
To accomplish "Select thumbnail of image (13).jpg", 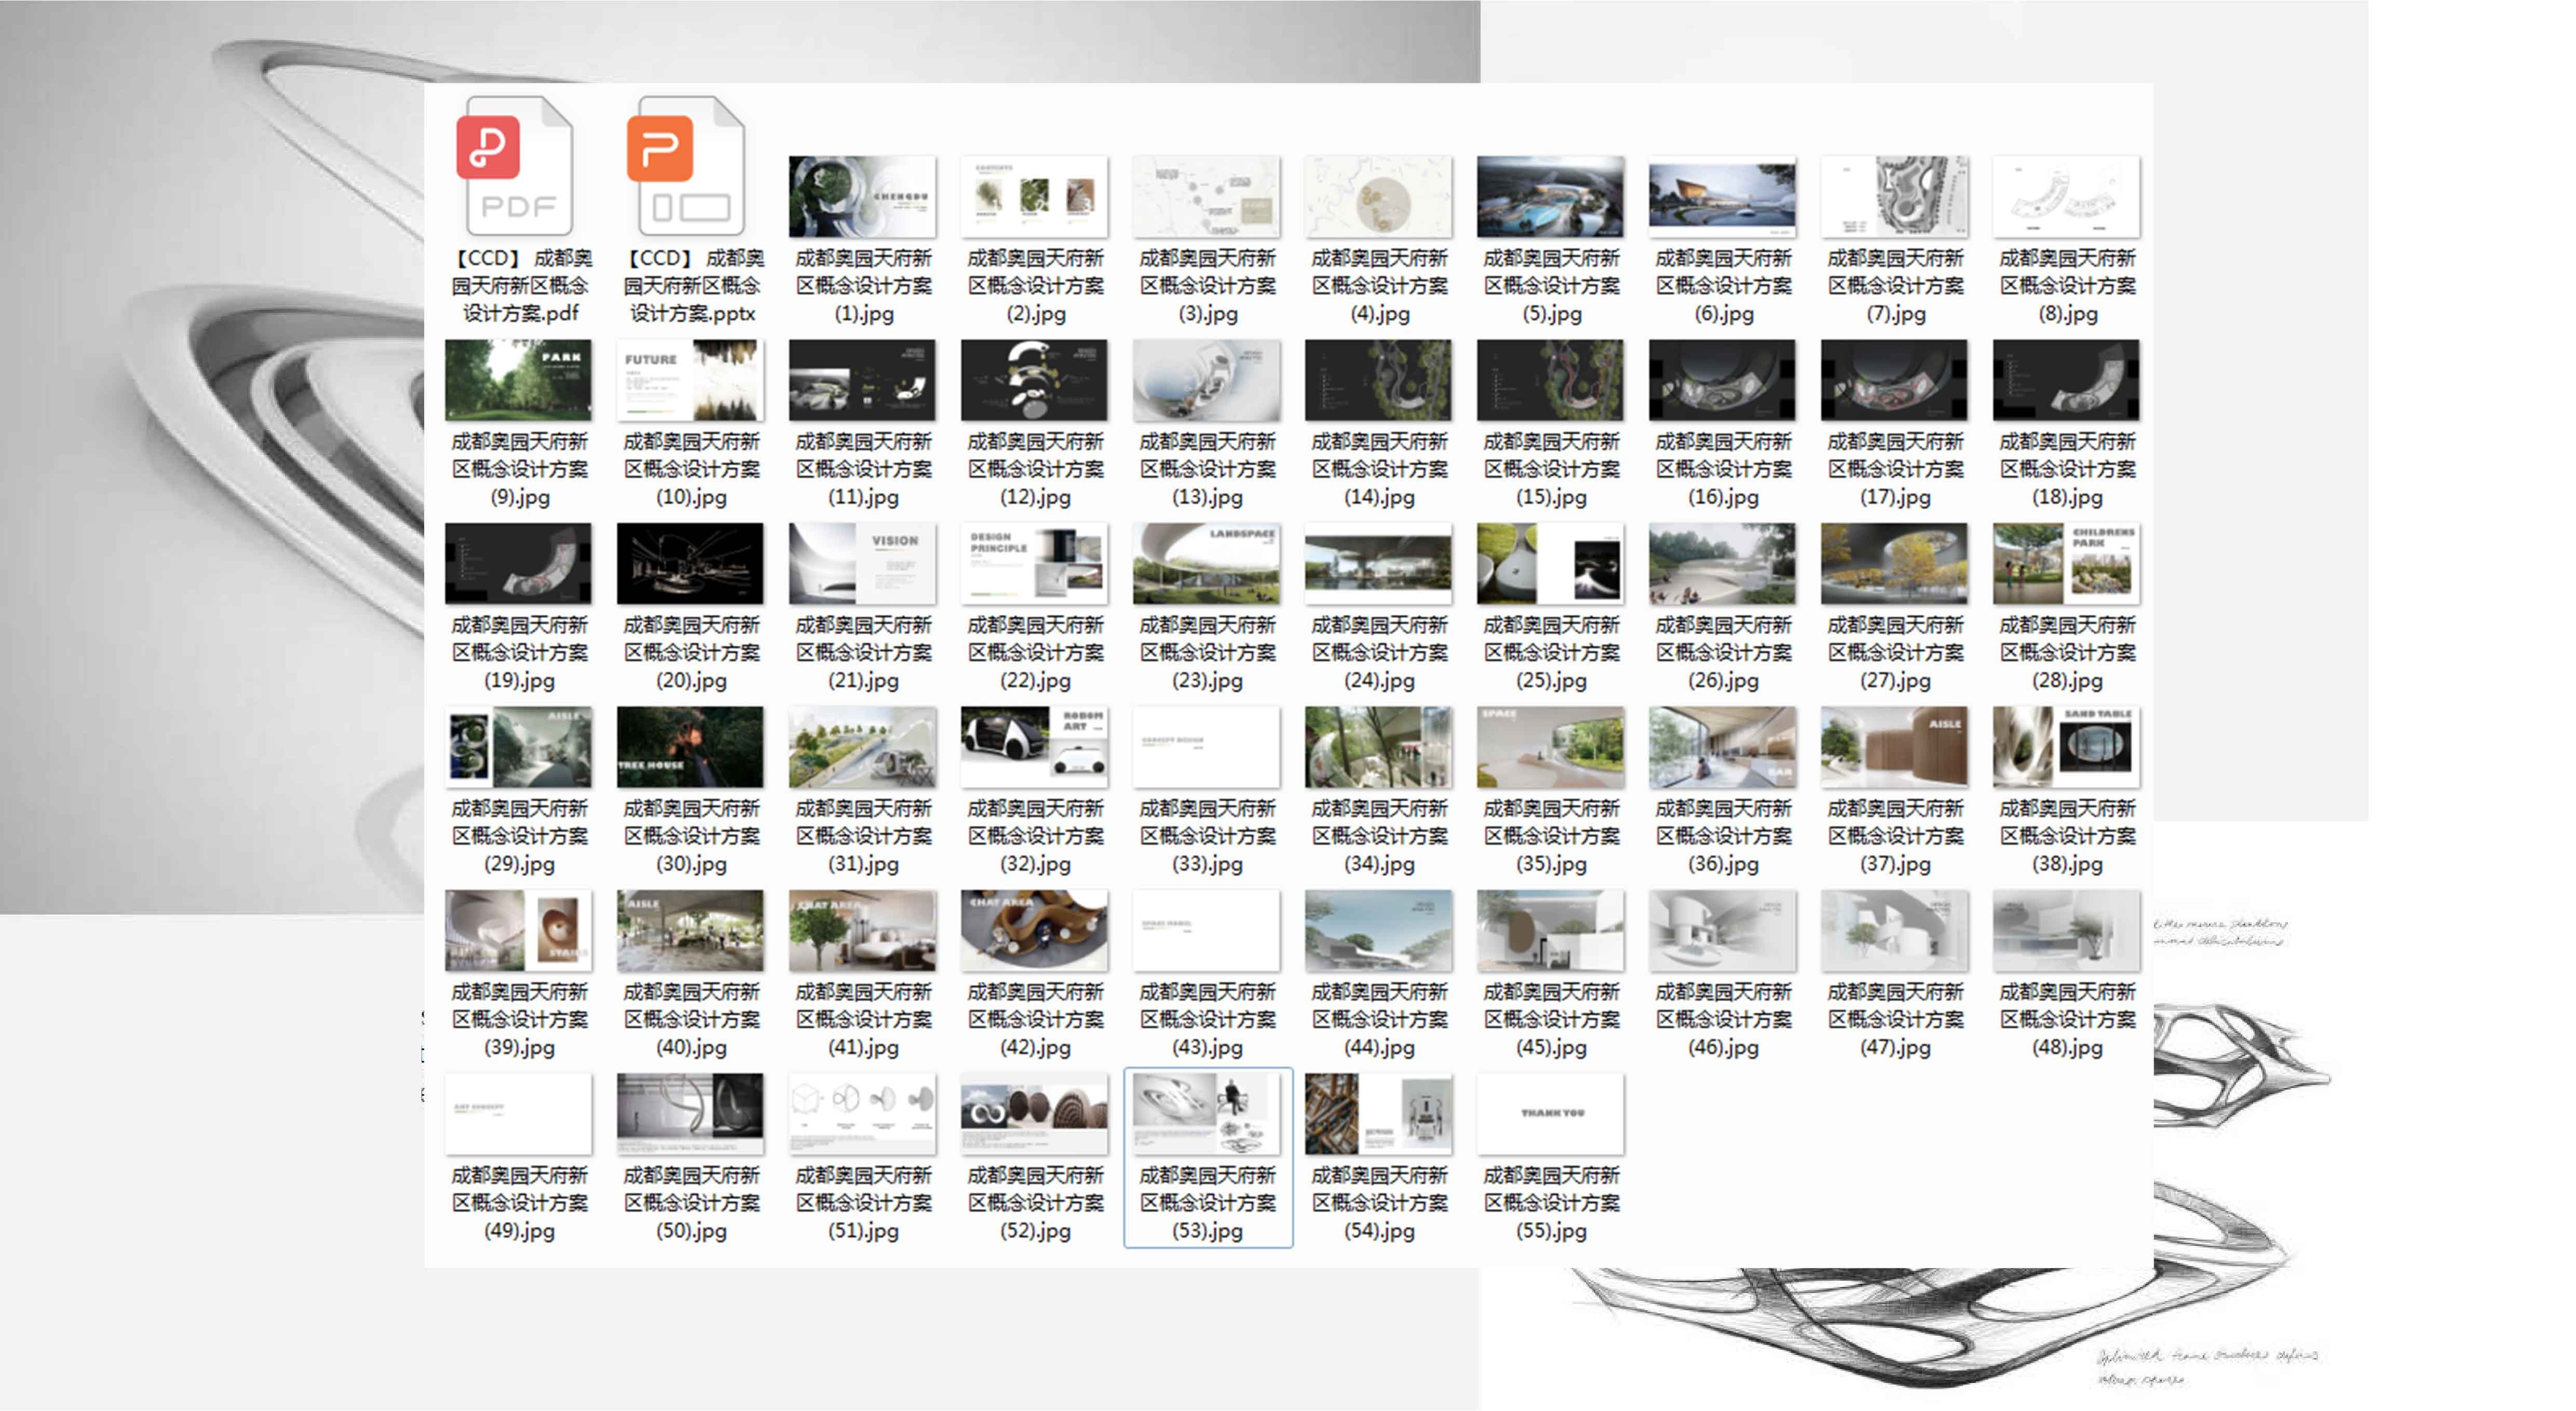I will pos(1206,380).
